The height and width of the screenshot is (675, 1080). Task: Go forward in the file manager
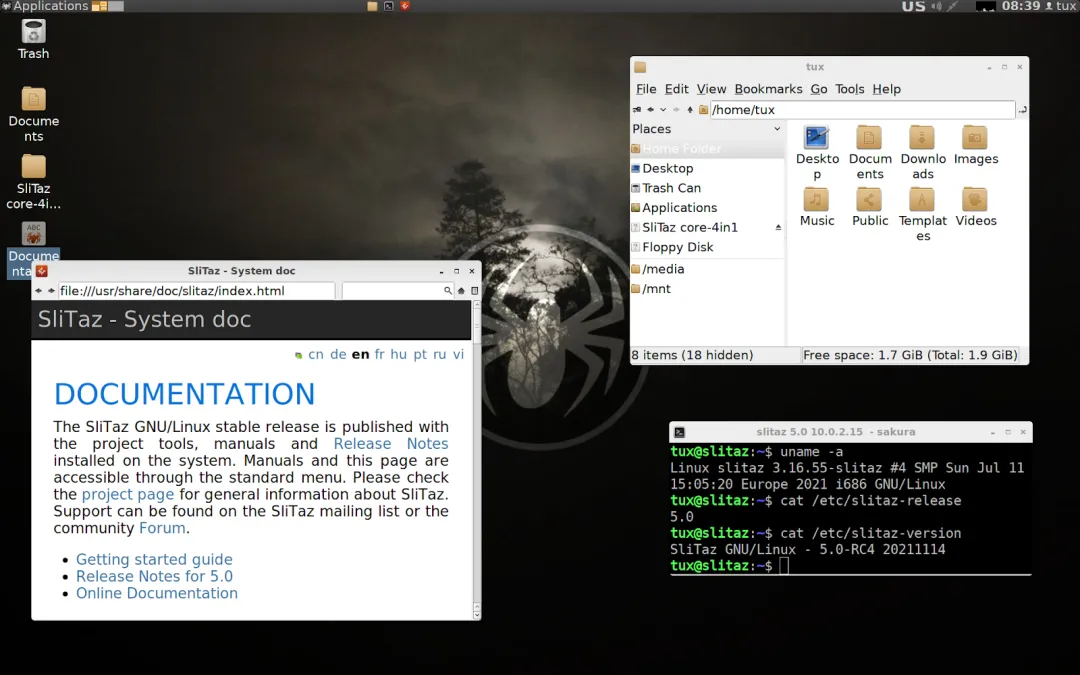coord(676,110)
